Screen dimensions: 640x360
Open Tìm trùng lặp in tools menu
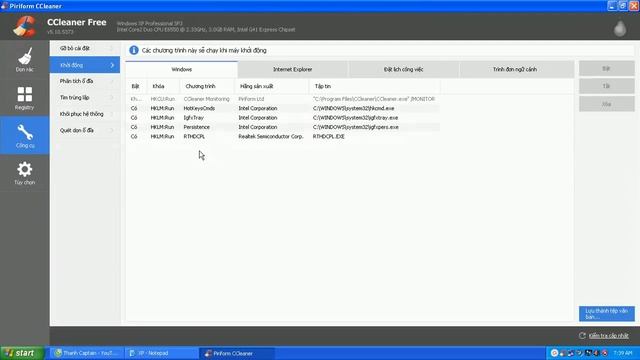click(85, 98)
